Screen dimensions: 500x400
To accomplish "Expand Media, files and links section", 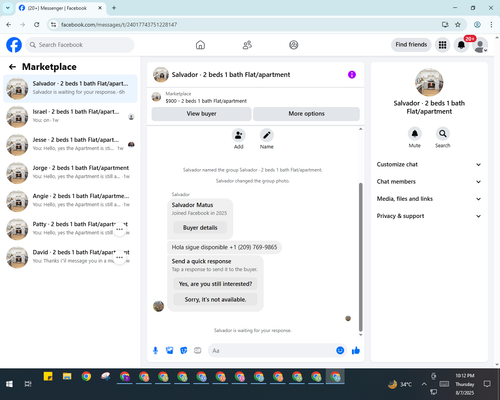I will point(429,199).
